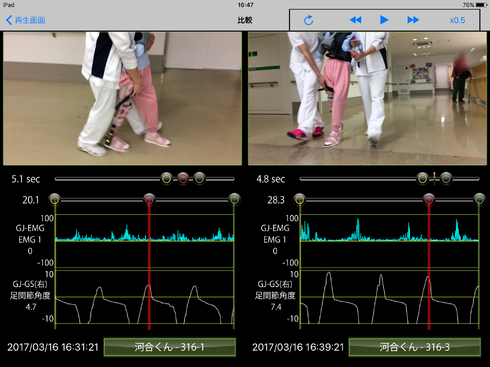
Task: Tap the rewind double-arrow icon
Action: point(356,20)
